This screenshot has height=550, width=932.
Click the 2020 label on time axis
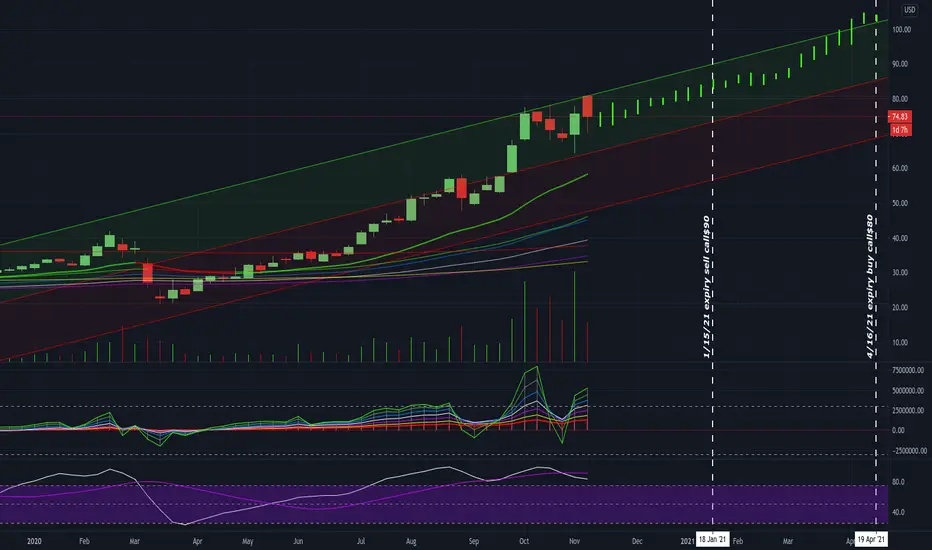(x=34, y=541)
